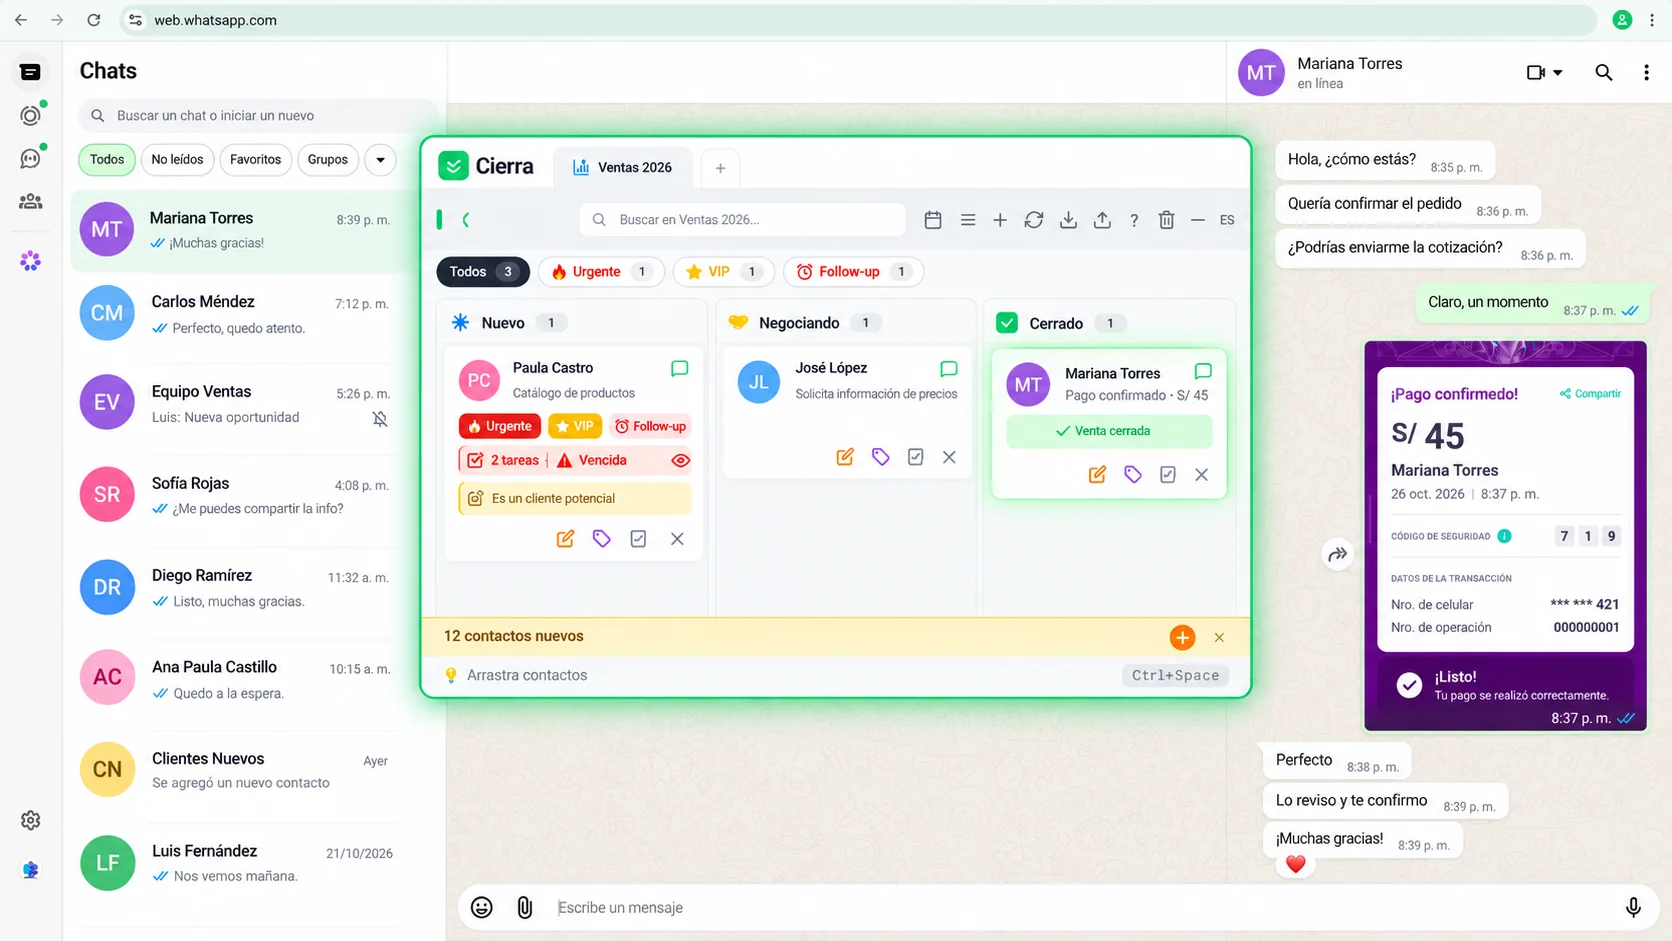
Task: Open the ES language selector
Action: click(x=1227, y=220)
